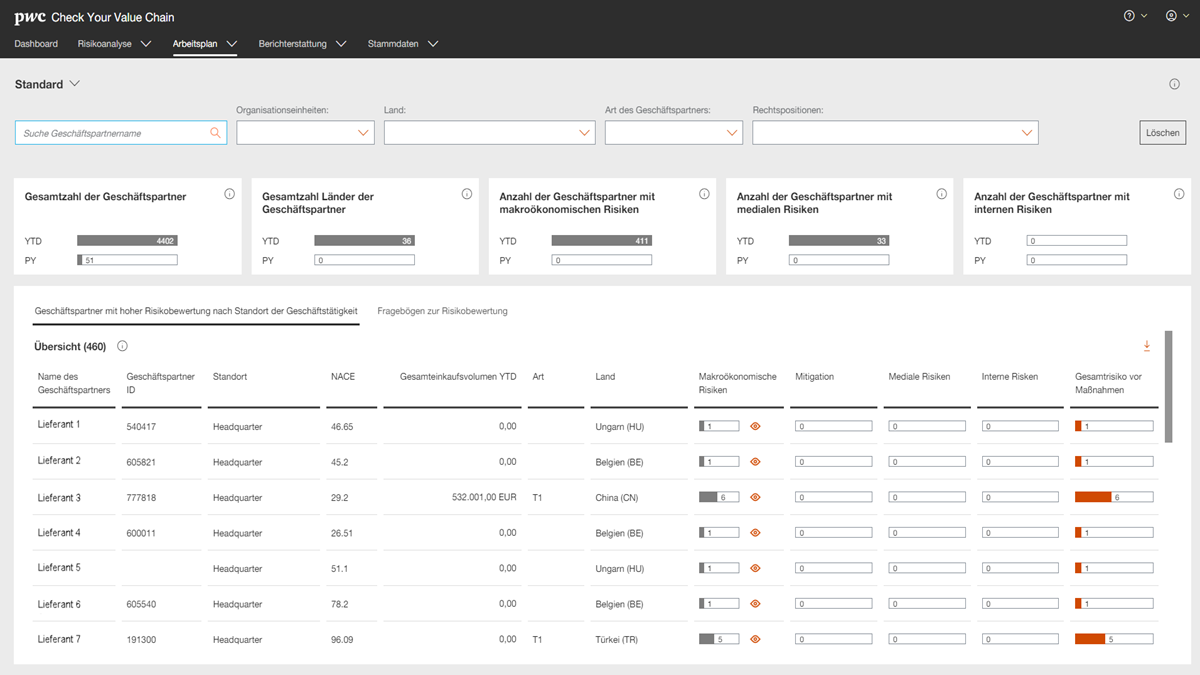Show info for makroökonomischen Risiken card

pos(704,194)
